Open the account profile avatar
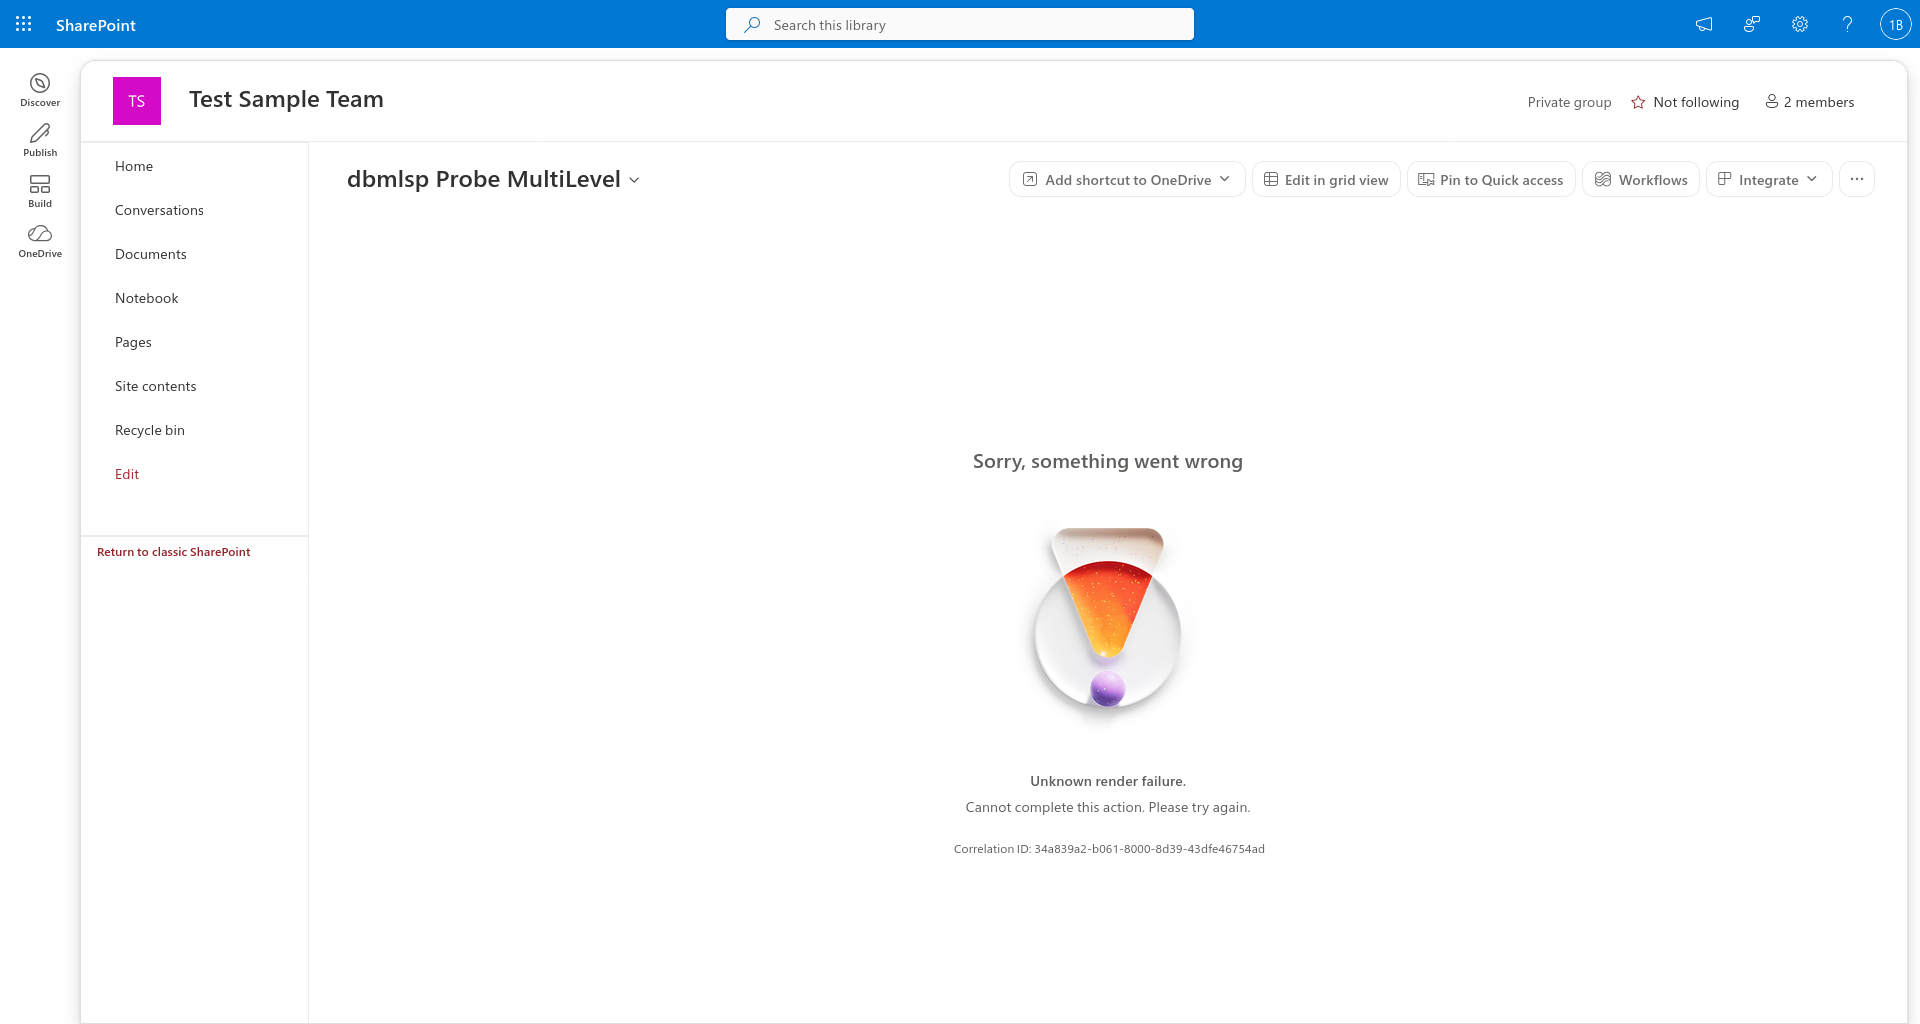Image resolution: width=1920 pixels, height=1024 pixels. (x=1896, y=24)
